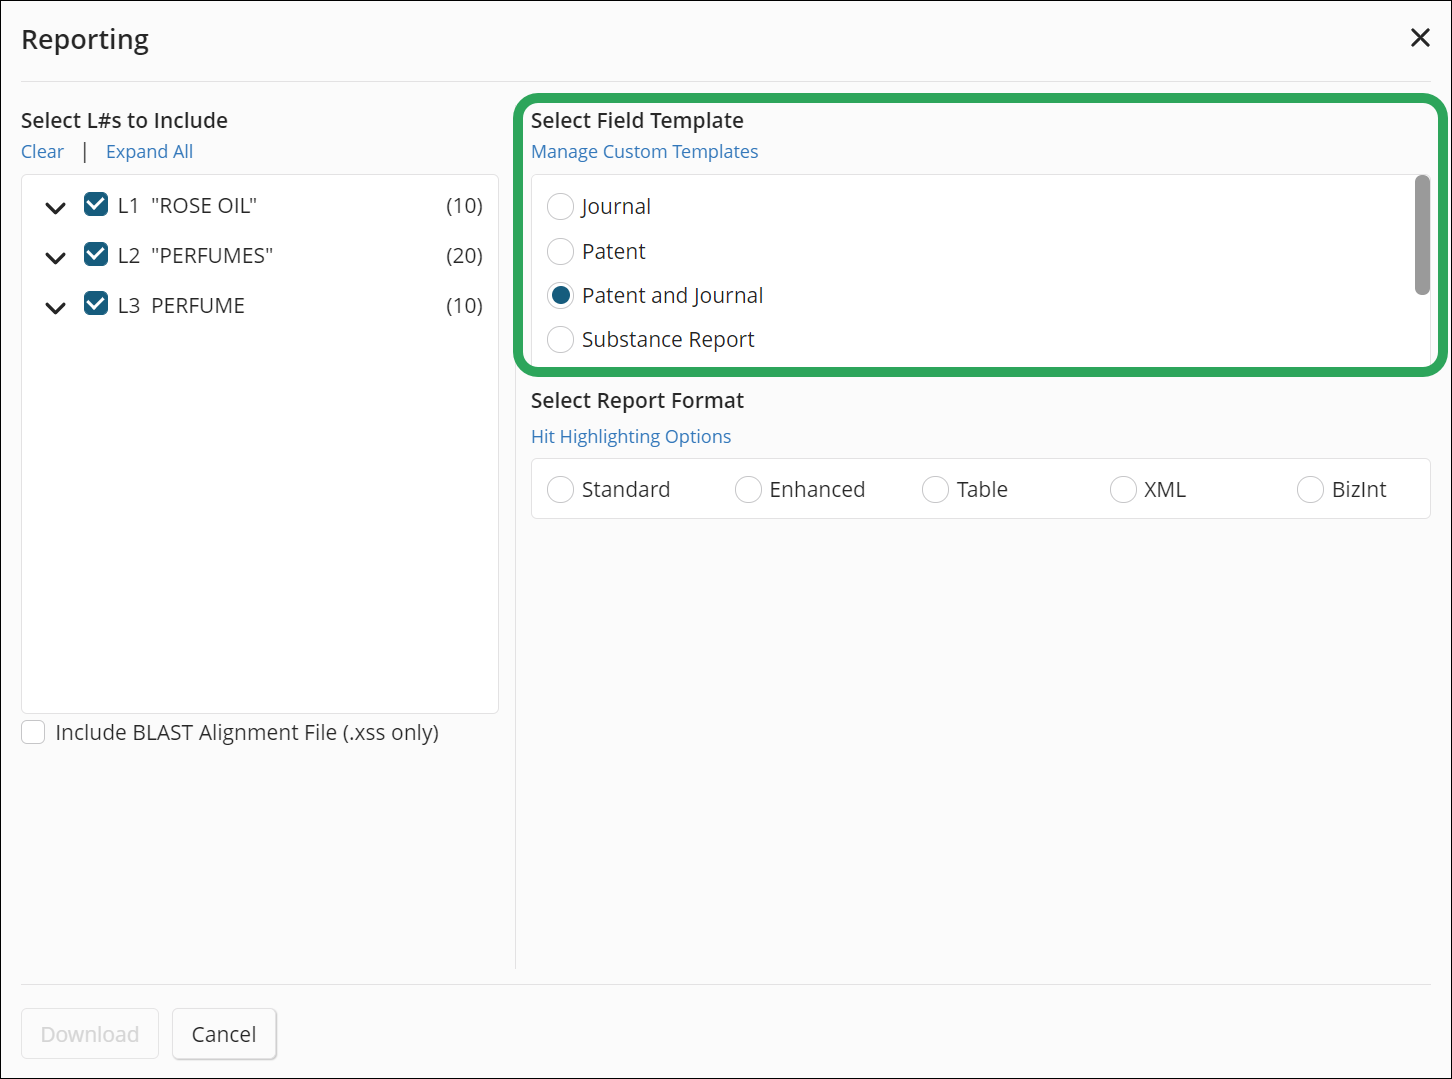The width and height of the screenshot is (1452, 1079).
Task: Expand the L3 PERFUME row chevron
Action: (55, 307)
